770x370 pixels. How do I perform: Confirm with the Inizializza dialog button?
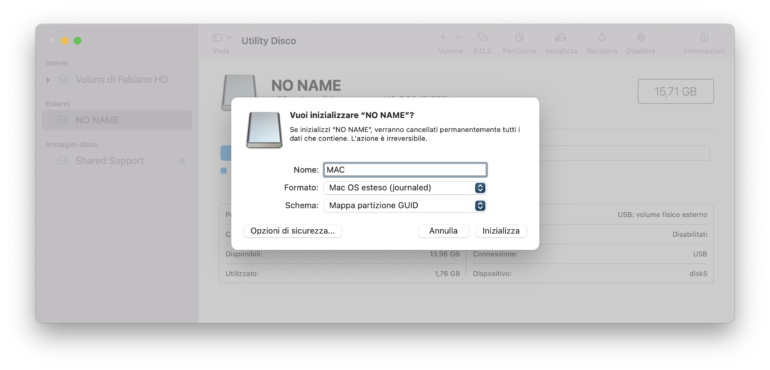click(501, 231)
